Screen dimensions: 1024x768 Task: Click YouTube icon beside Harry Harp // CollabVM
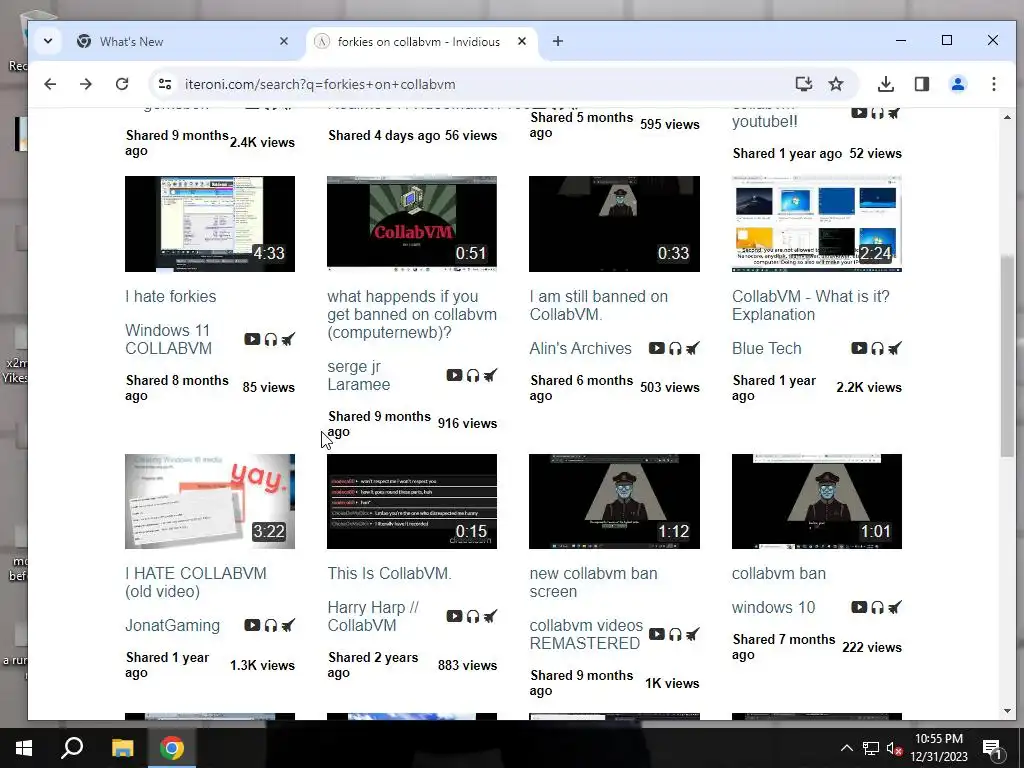point(455,616)
